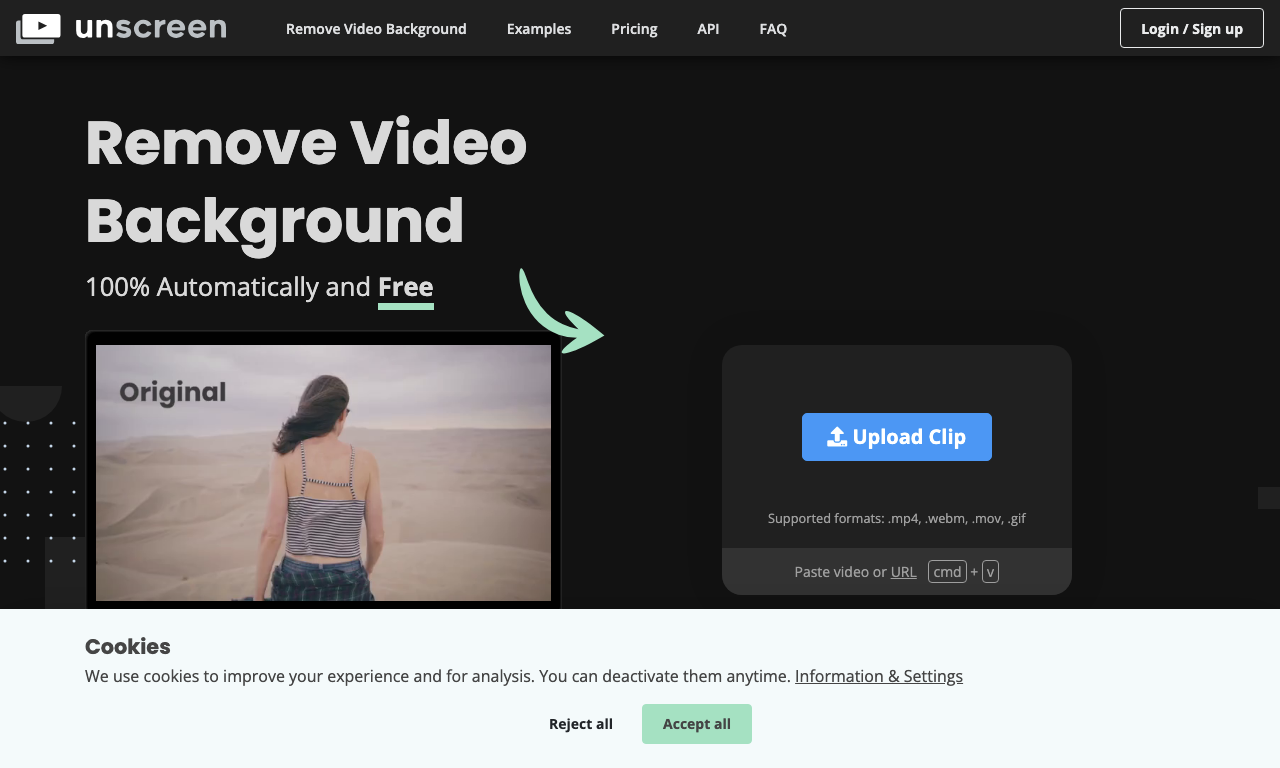Click the Original demo video preview
1280x768 pixels.
pyautogui.click(x=323, y=473)
